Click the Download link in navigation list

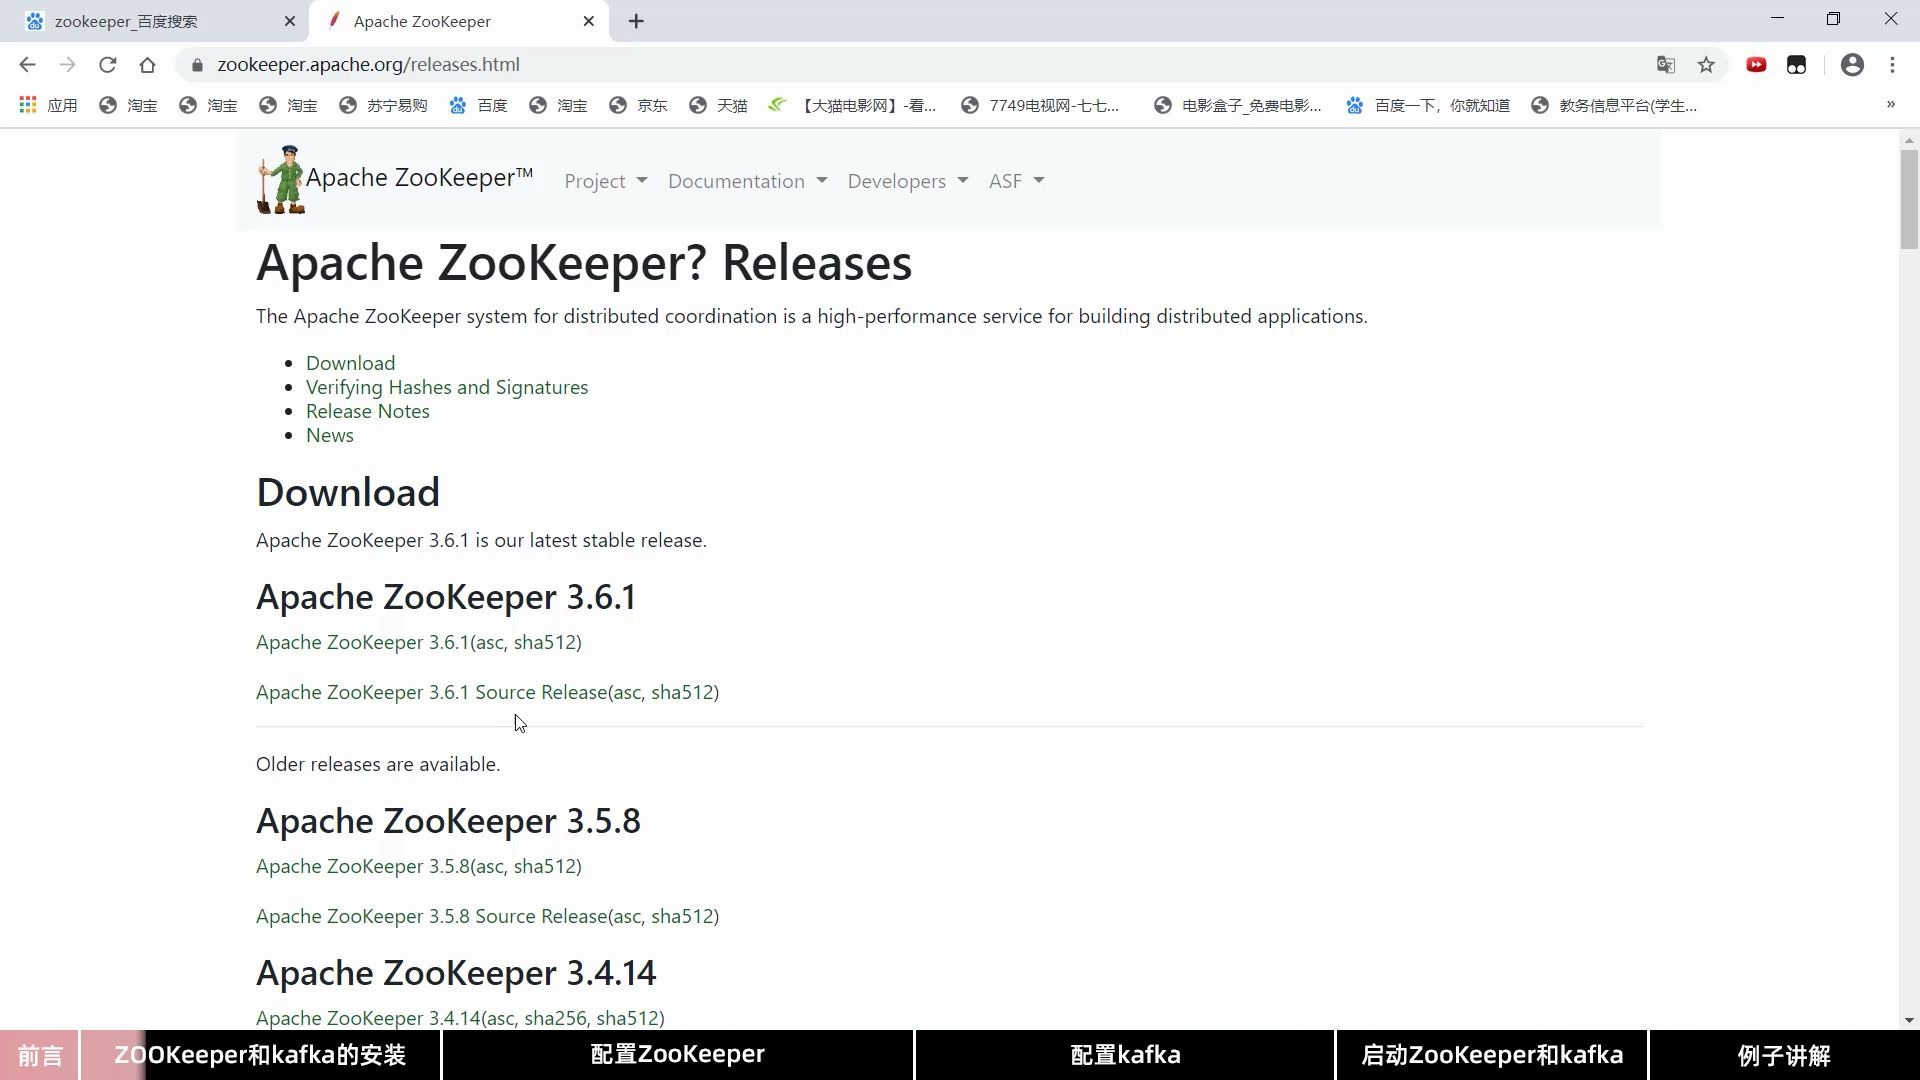(351, 363)
